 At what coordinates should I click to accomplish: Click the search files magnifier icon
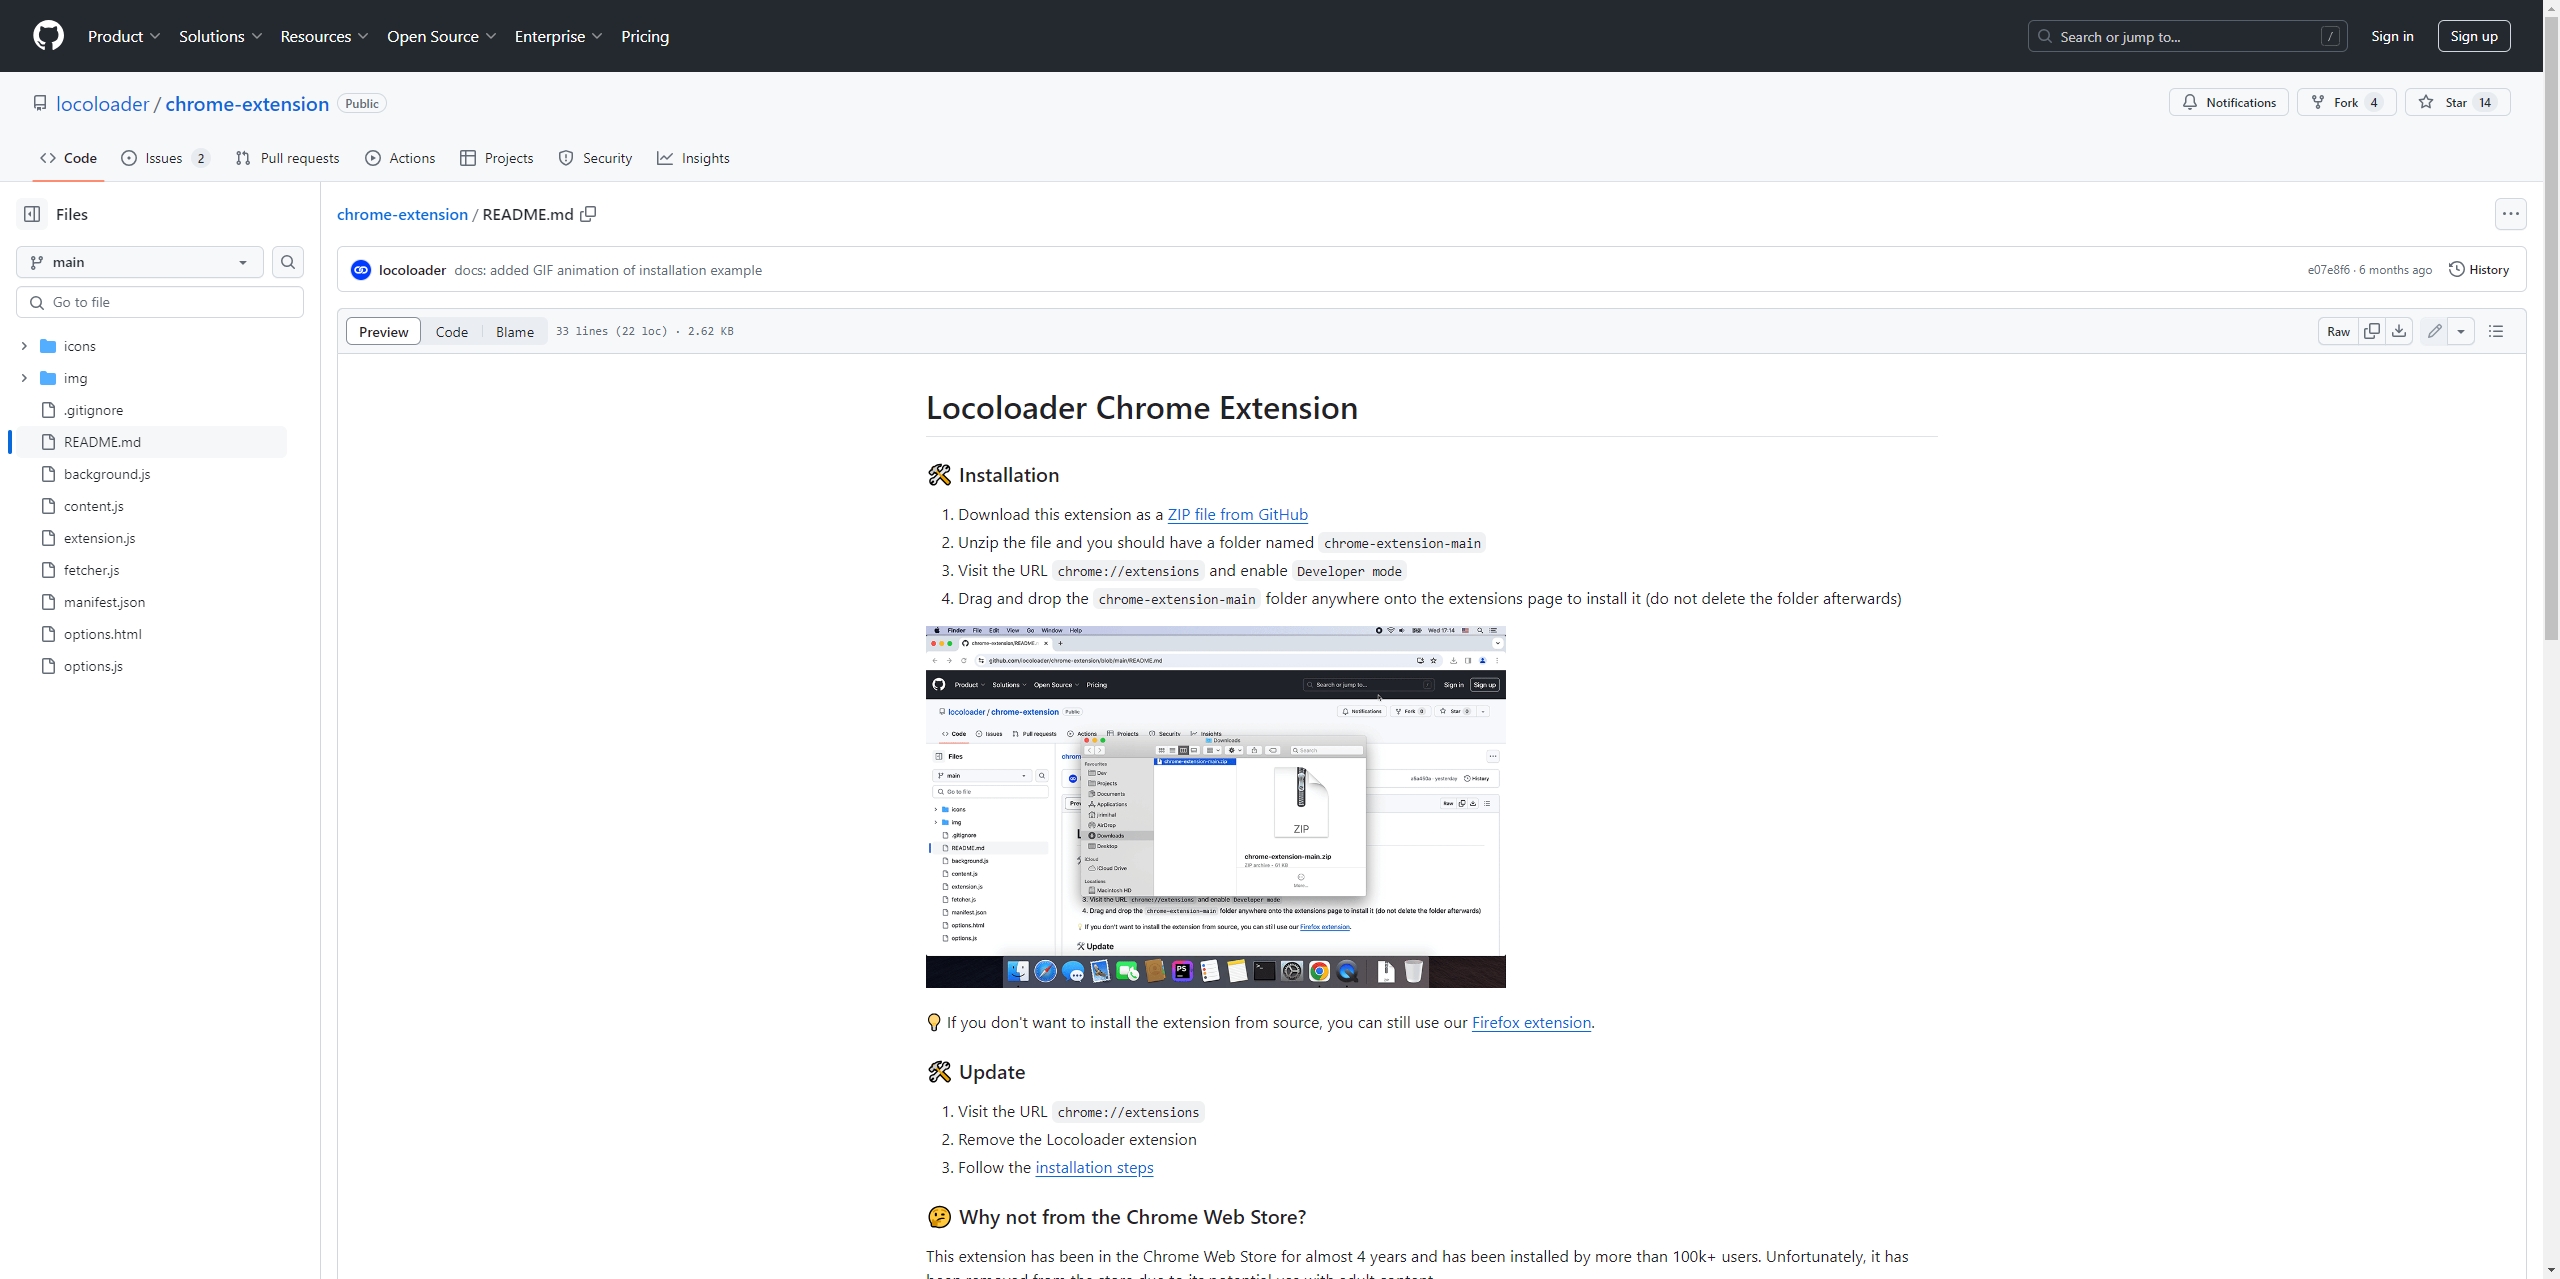coord(288,262)
